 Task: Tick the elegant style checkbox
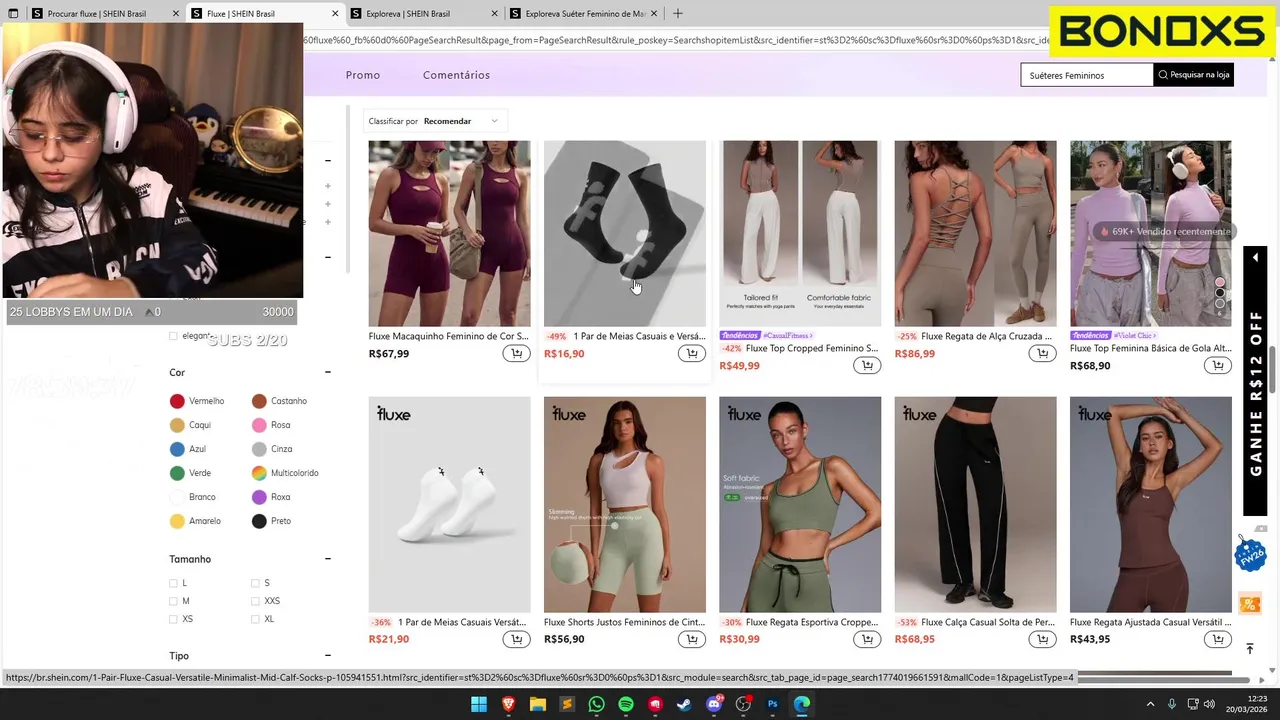(173, 336)
